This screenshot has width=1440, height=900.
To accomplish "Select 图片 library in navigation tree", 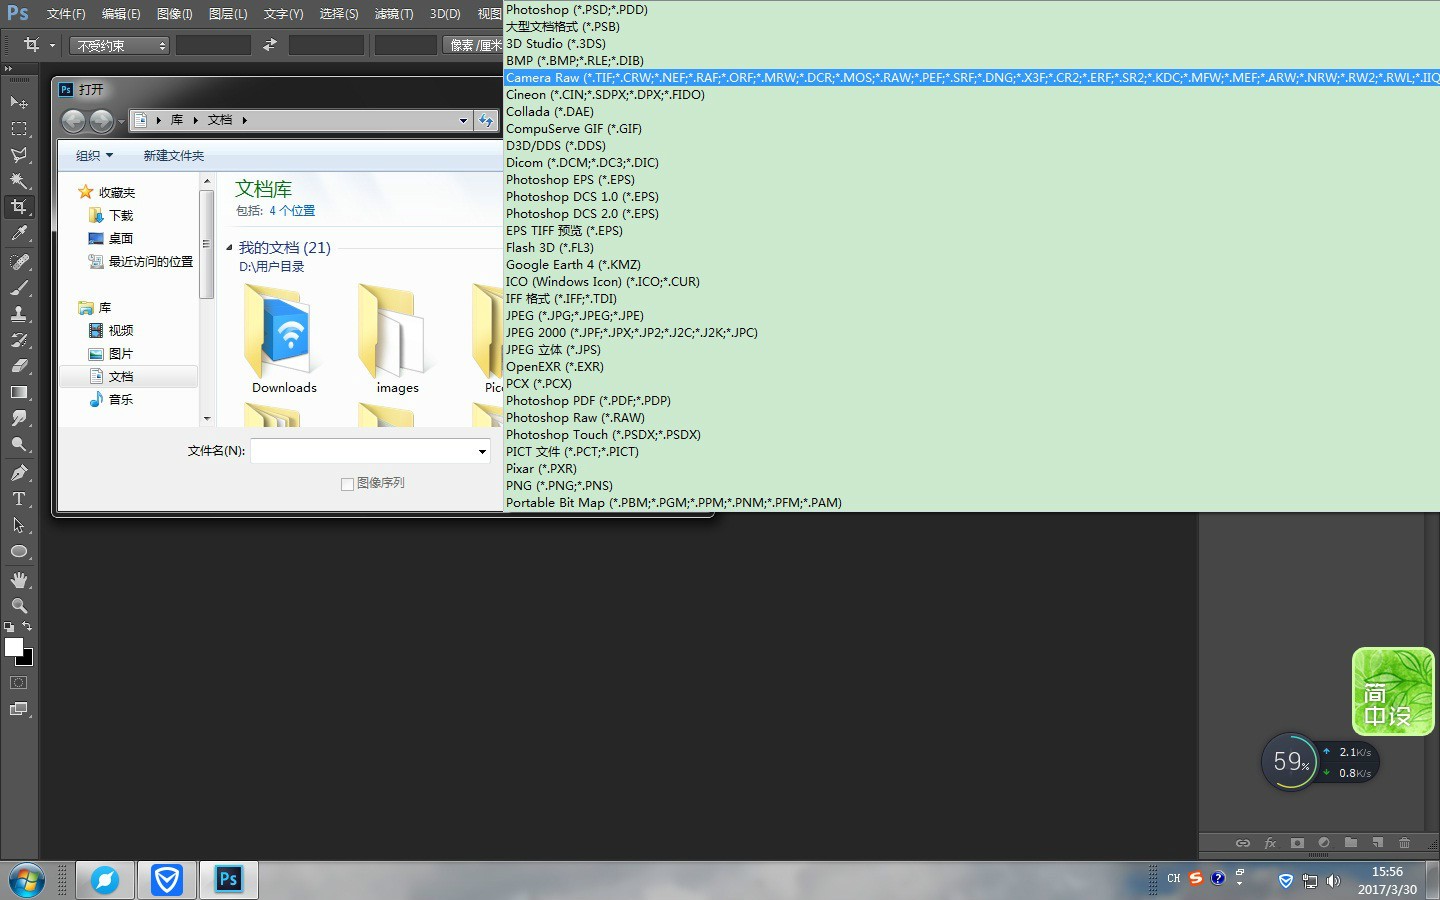I will 121,354.
